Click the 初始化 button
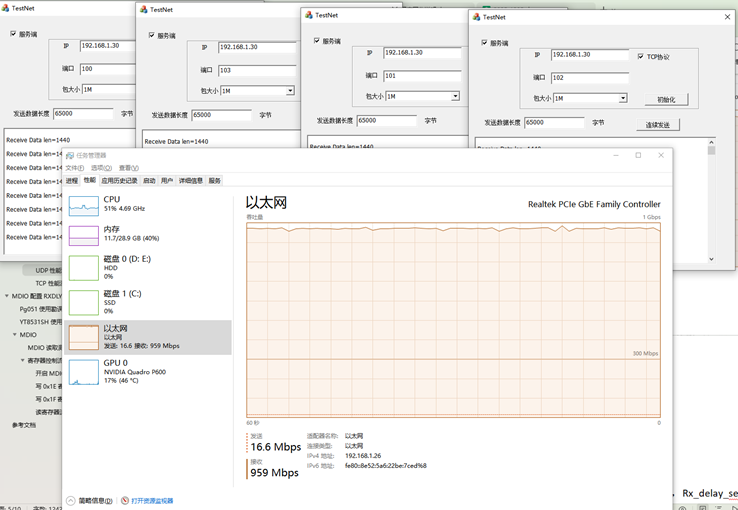 pyautogui.click(x=666, y=100)
